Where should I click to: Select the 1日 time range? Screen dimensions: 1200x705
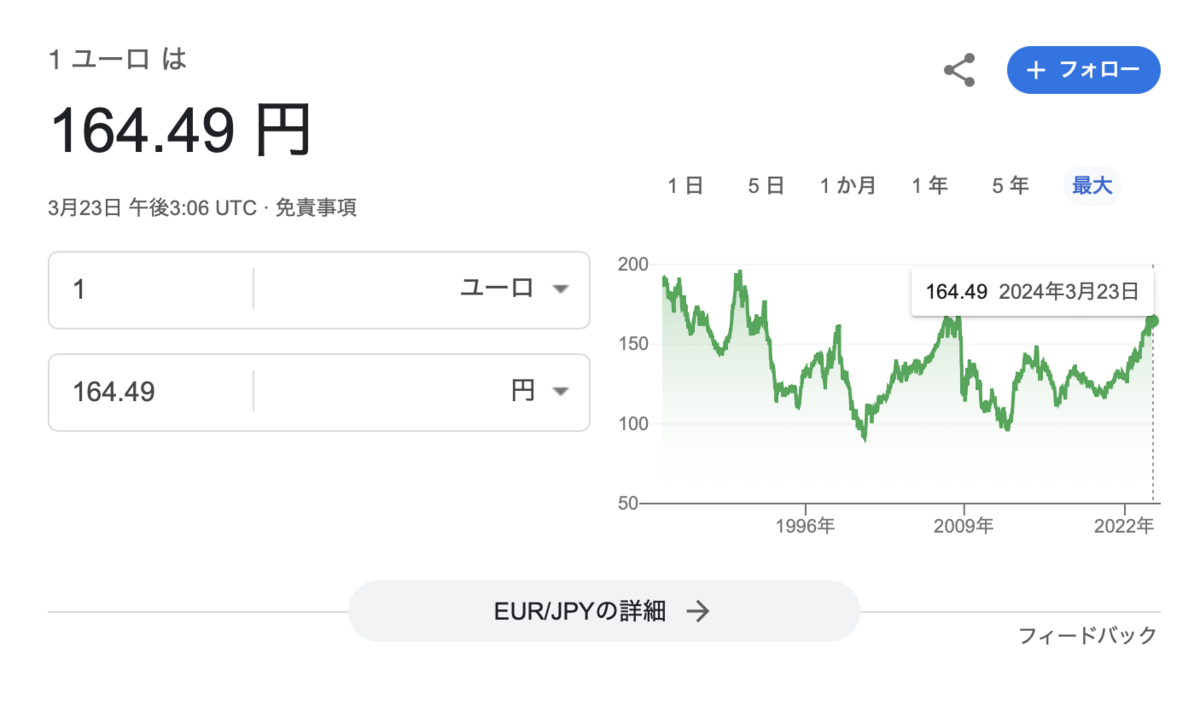686,185
